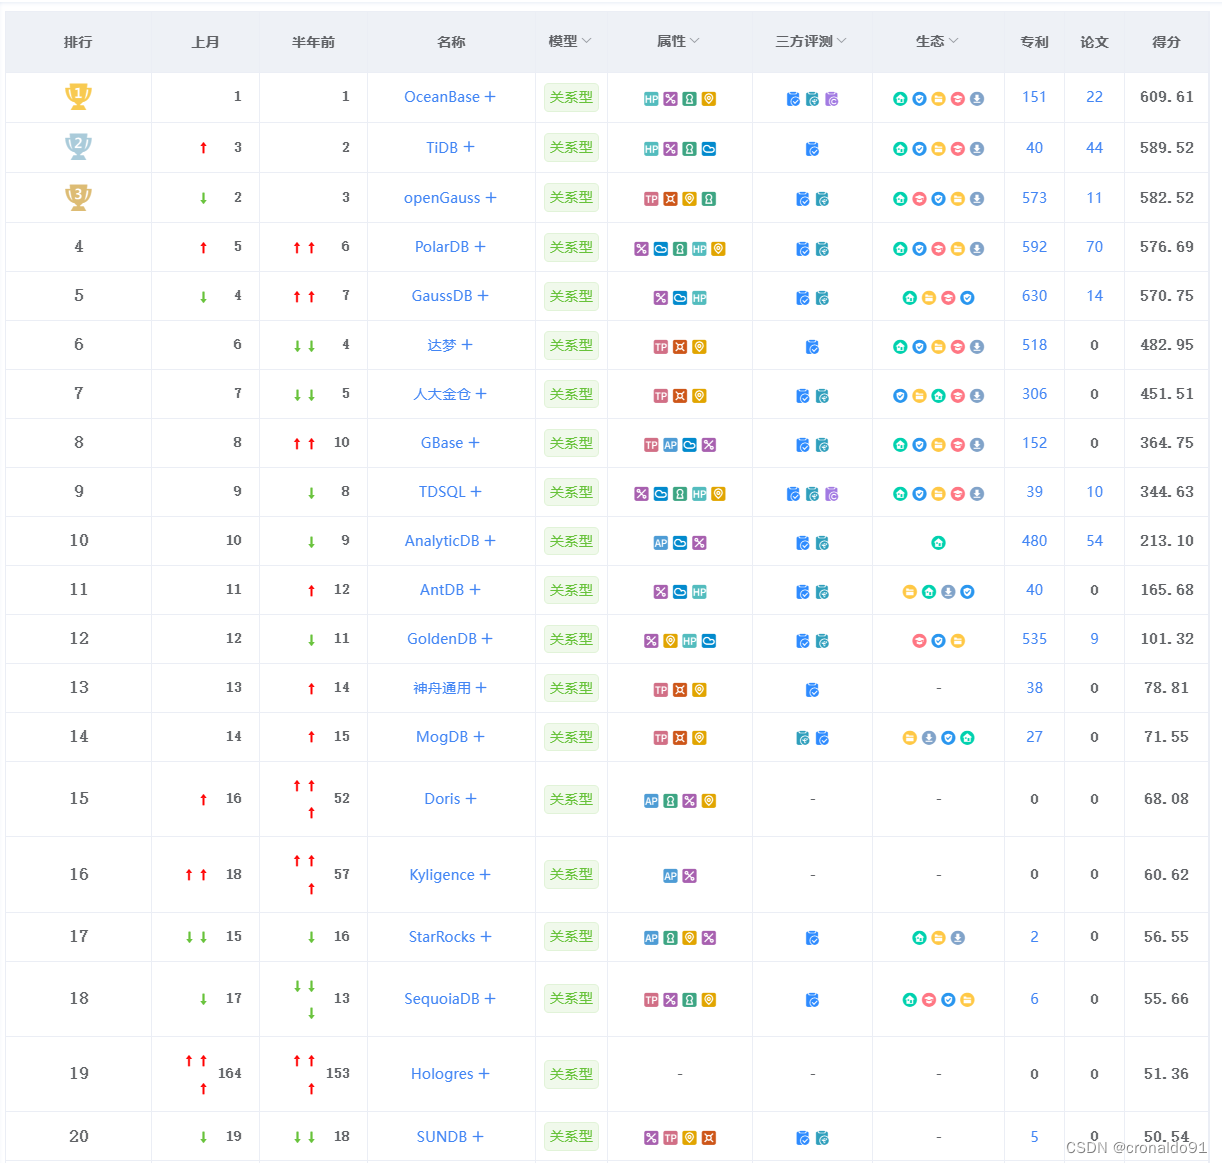The image size is (1222, 1163).
Task: Click the download ecosystem icon in OceanBase row
Action: point(977,99)
